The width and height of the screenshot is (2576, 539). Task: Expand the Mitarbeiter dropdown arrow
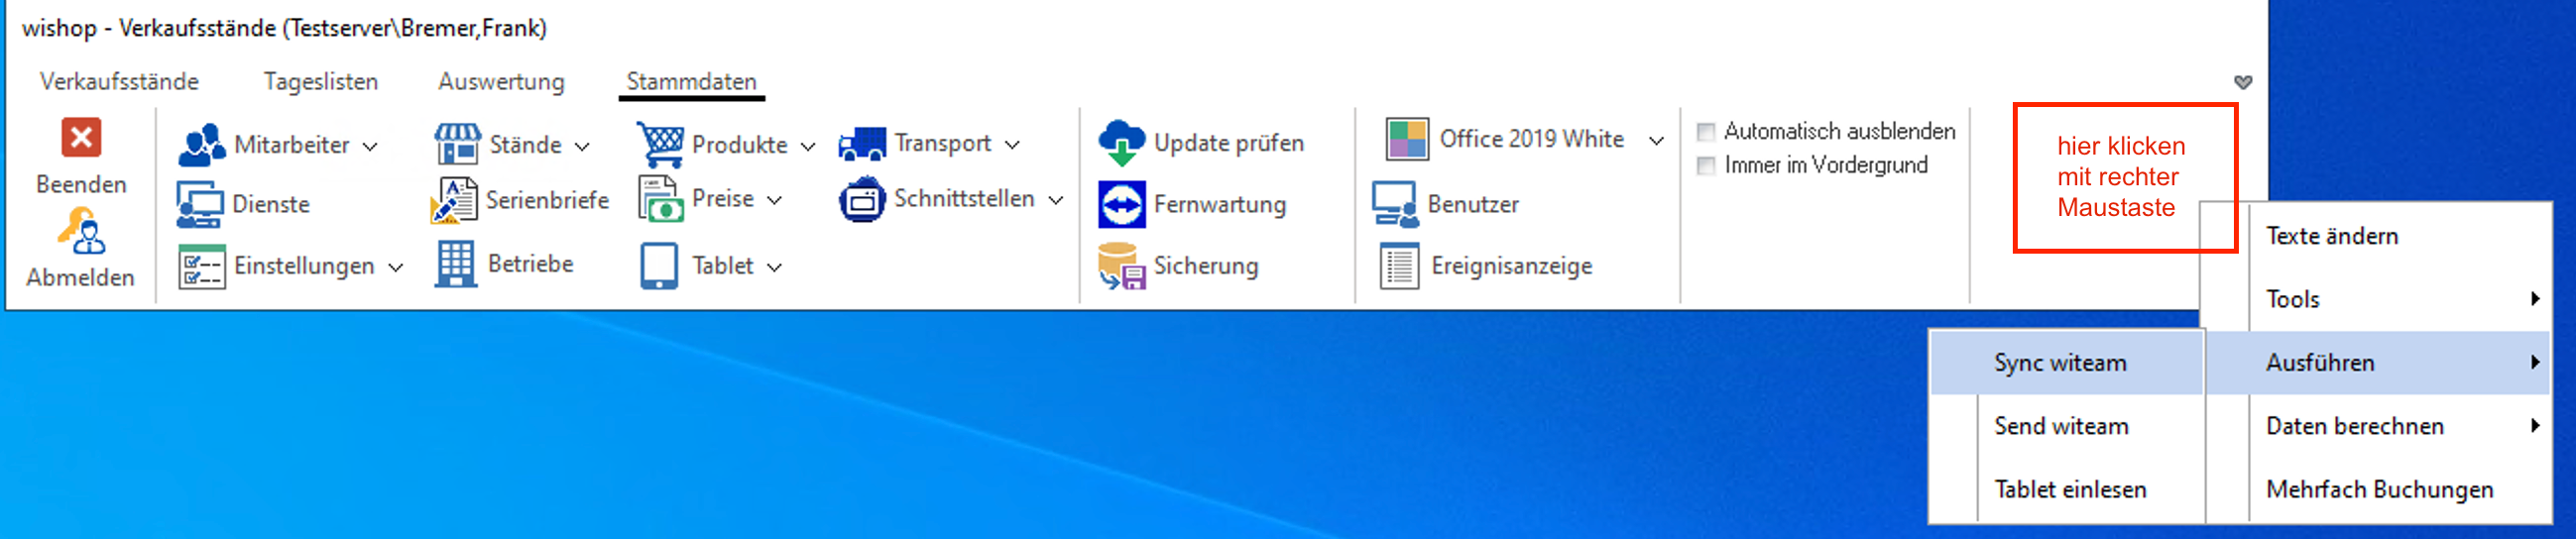pos(371,146)
